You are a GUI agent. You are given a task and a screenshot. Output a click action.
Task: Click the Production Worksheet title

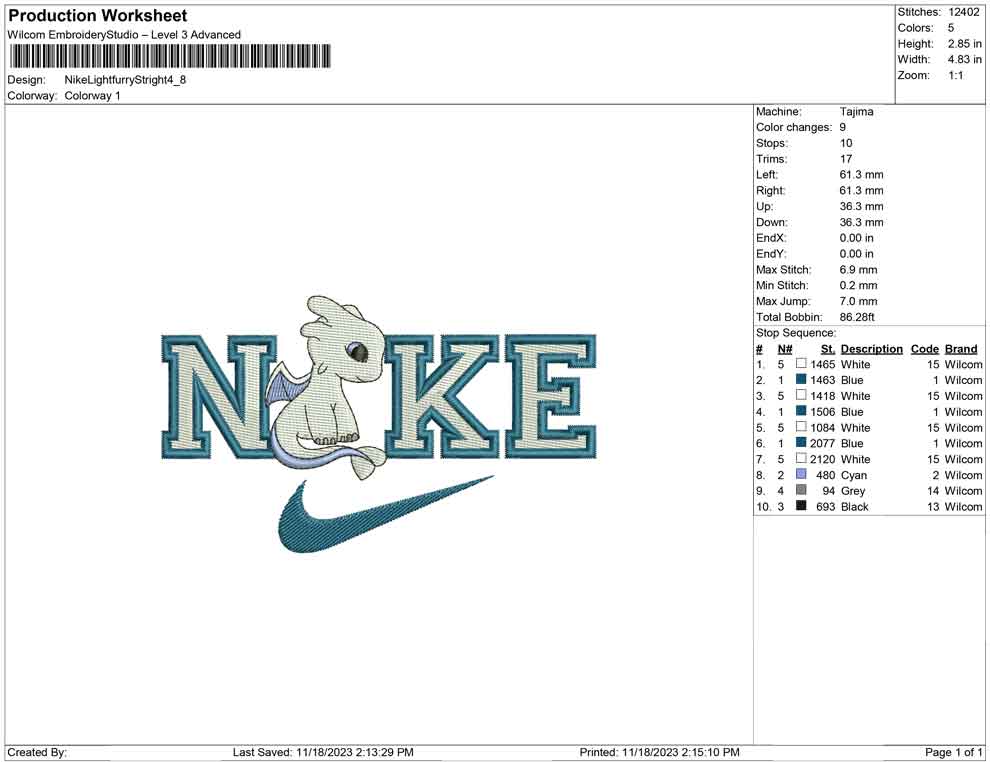pyautogui.click(x=98, y=16)
